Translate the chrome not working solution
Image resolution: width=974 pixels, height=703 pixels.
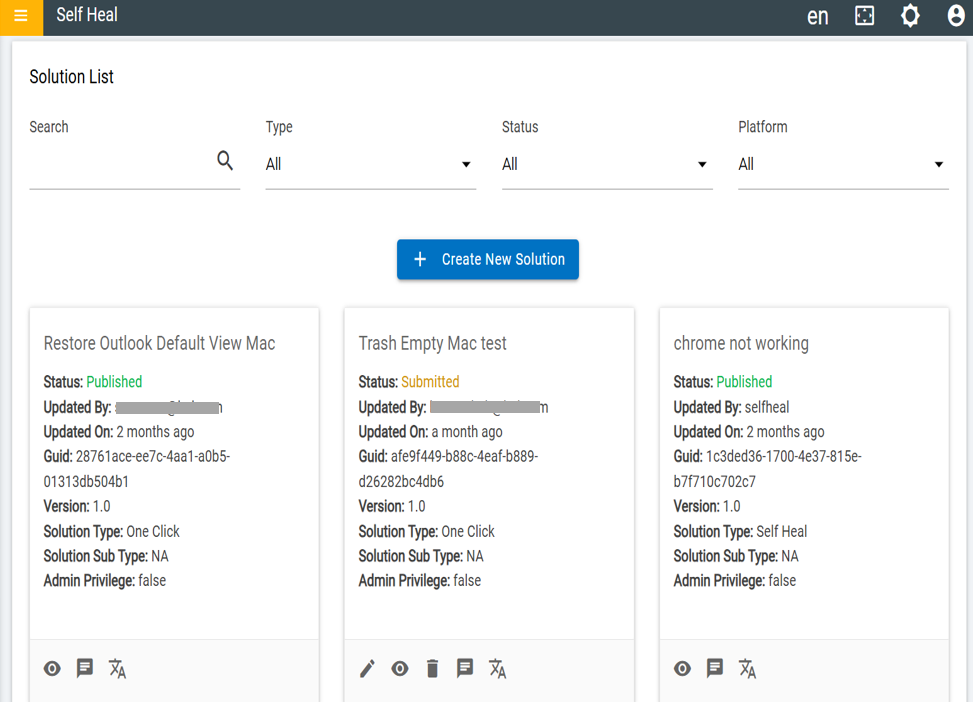[x=747, y=669]
